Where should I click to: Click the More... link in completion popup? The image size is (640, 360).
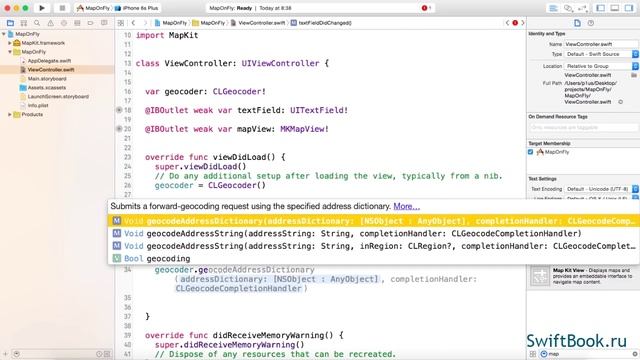point(407,206)
